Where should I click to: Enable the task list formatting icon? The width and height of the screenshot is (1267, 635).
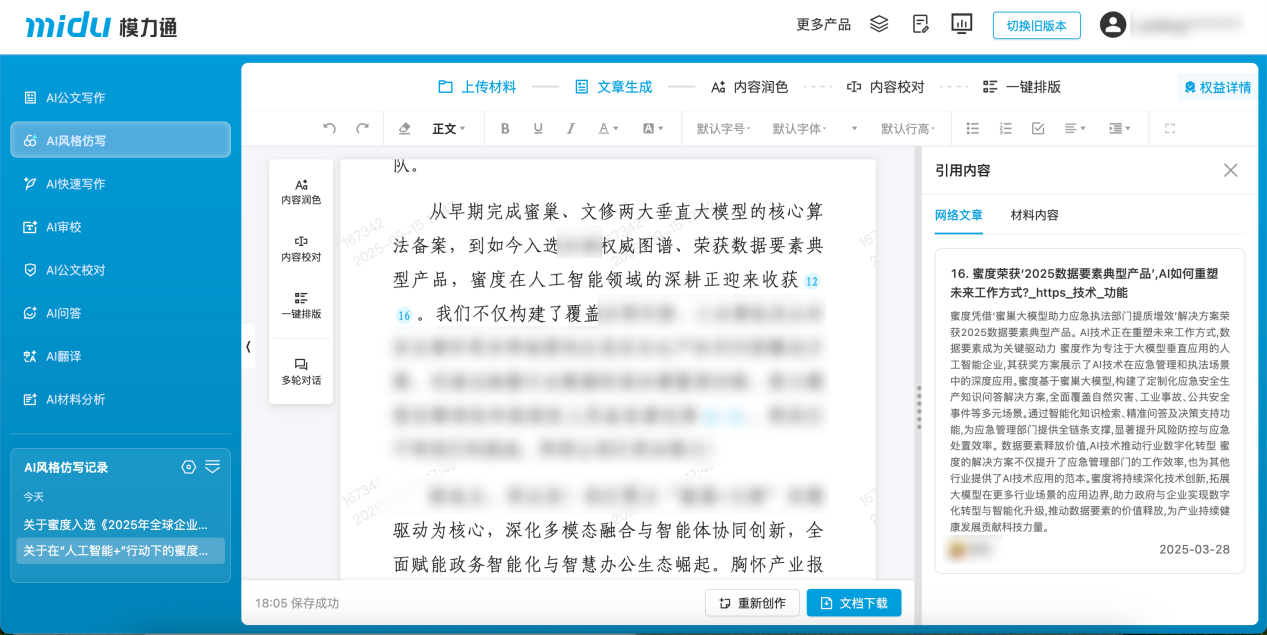point(1038,128)
